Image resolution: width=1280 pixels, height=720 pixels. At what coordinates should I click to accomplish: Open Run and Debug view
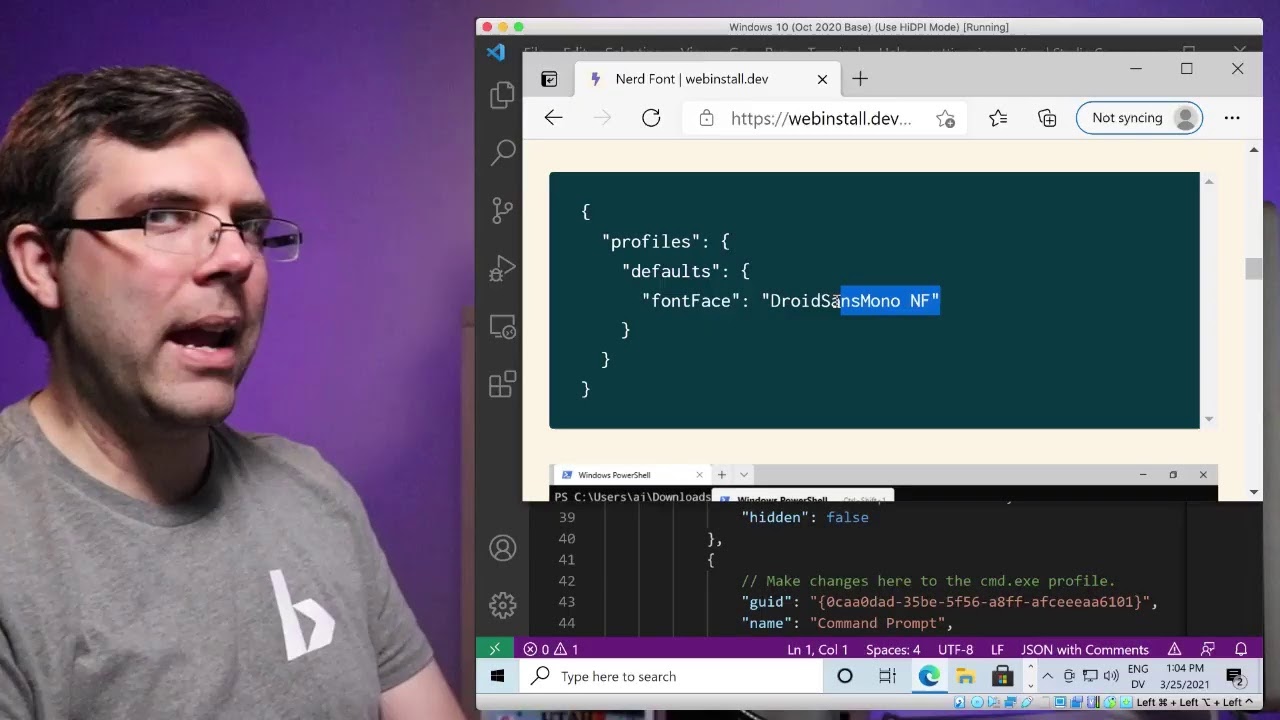pos(502,268)
